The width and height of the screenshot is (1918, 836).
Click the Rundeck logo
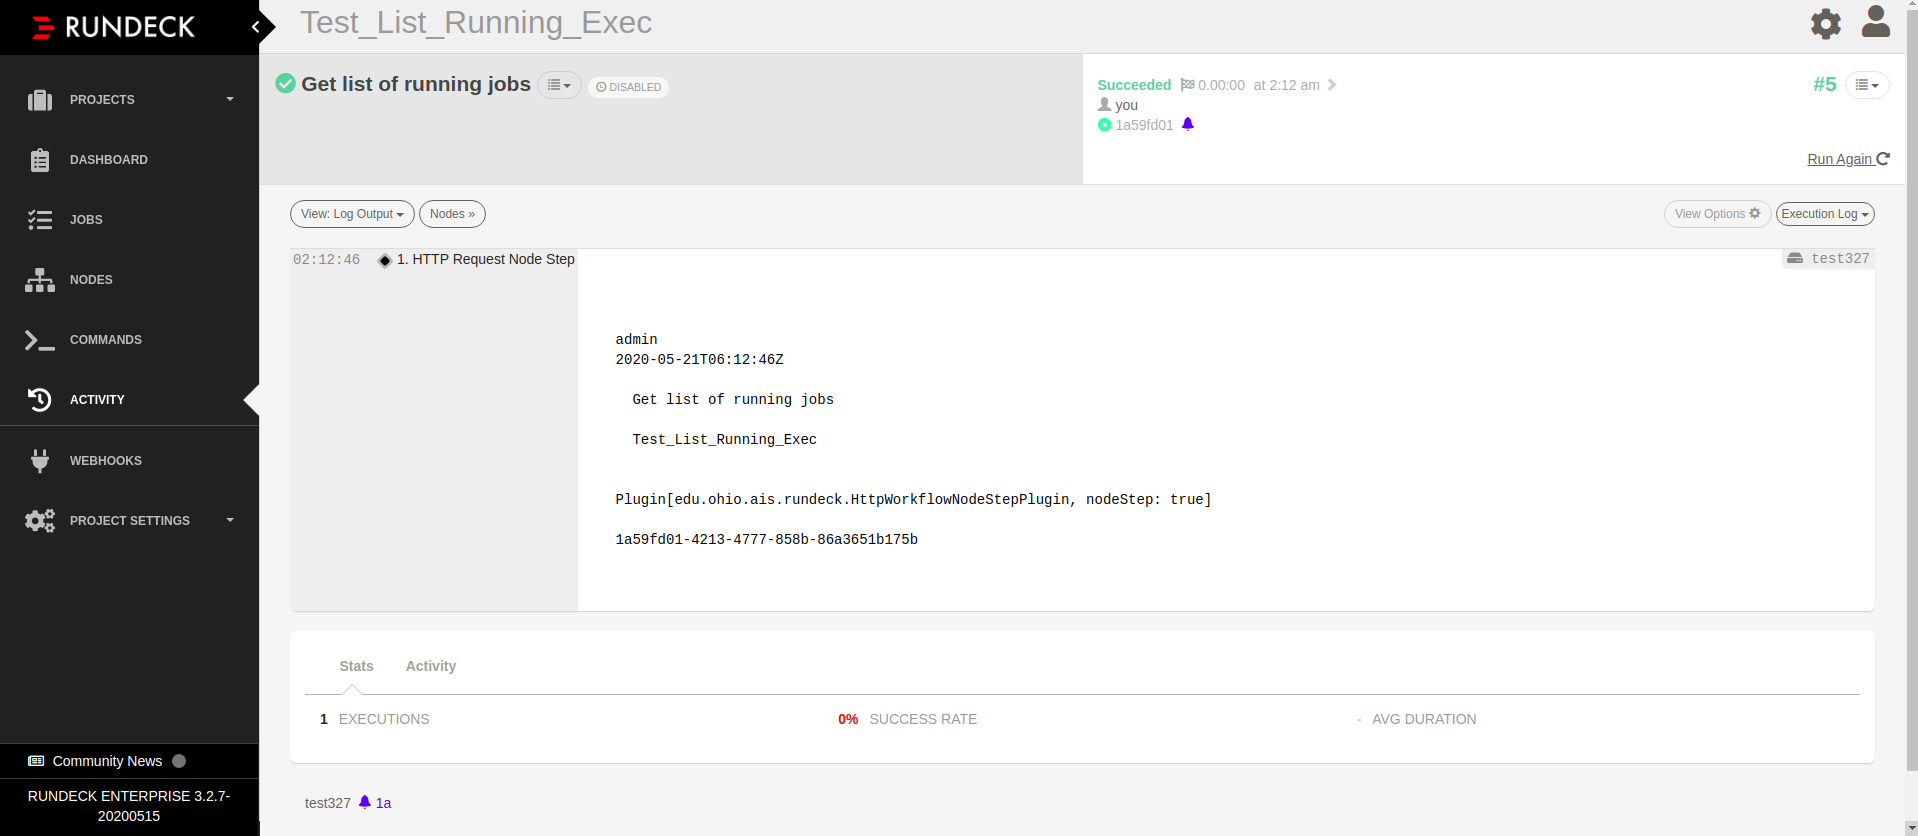[113, 27]
